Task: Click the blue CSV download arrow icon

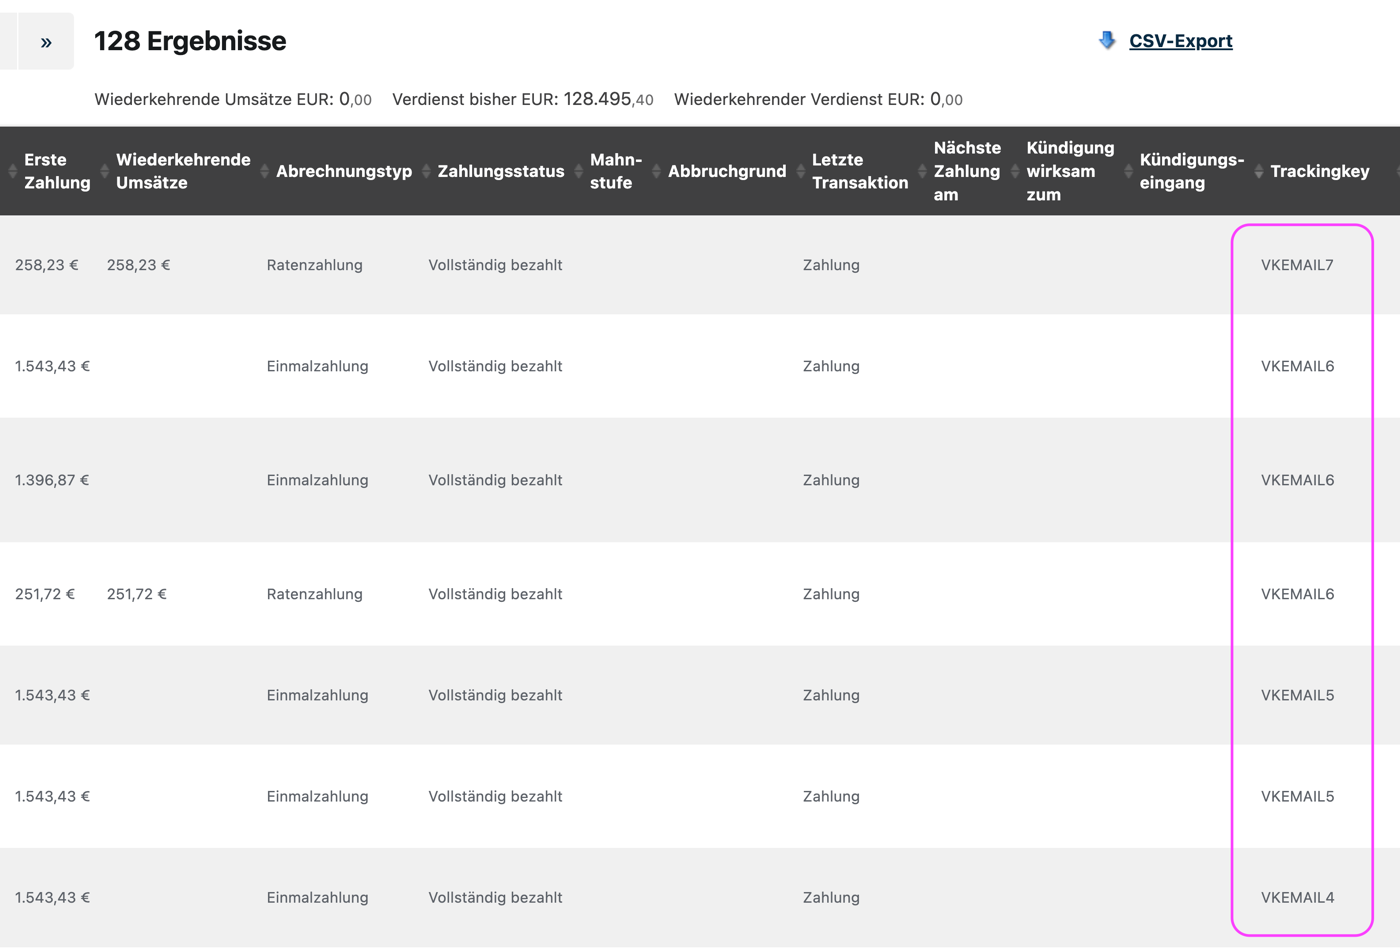Action: 1107,41
